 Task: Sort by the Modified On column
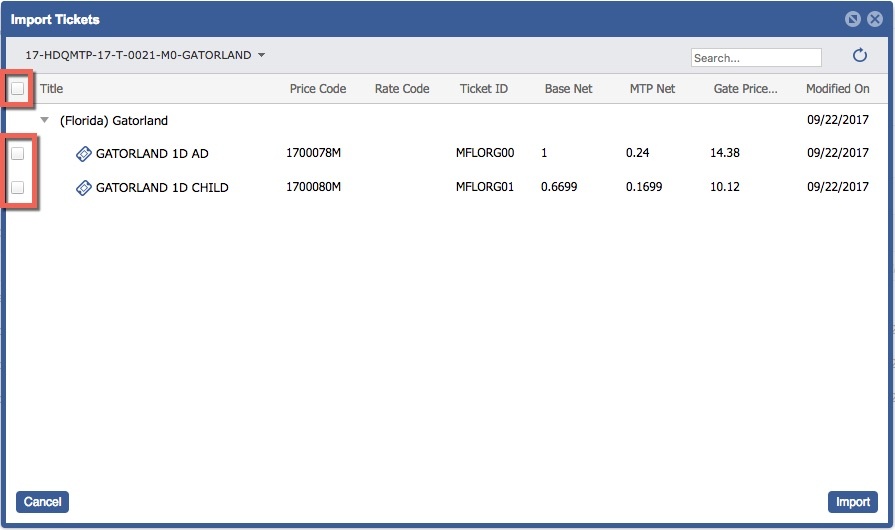(x=837, y=89)
